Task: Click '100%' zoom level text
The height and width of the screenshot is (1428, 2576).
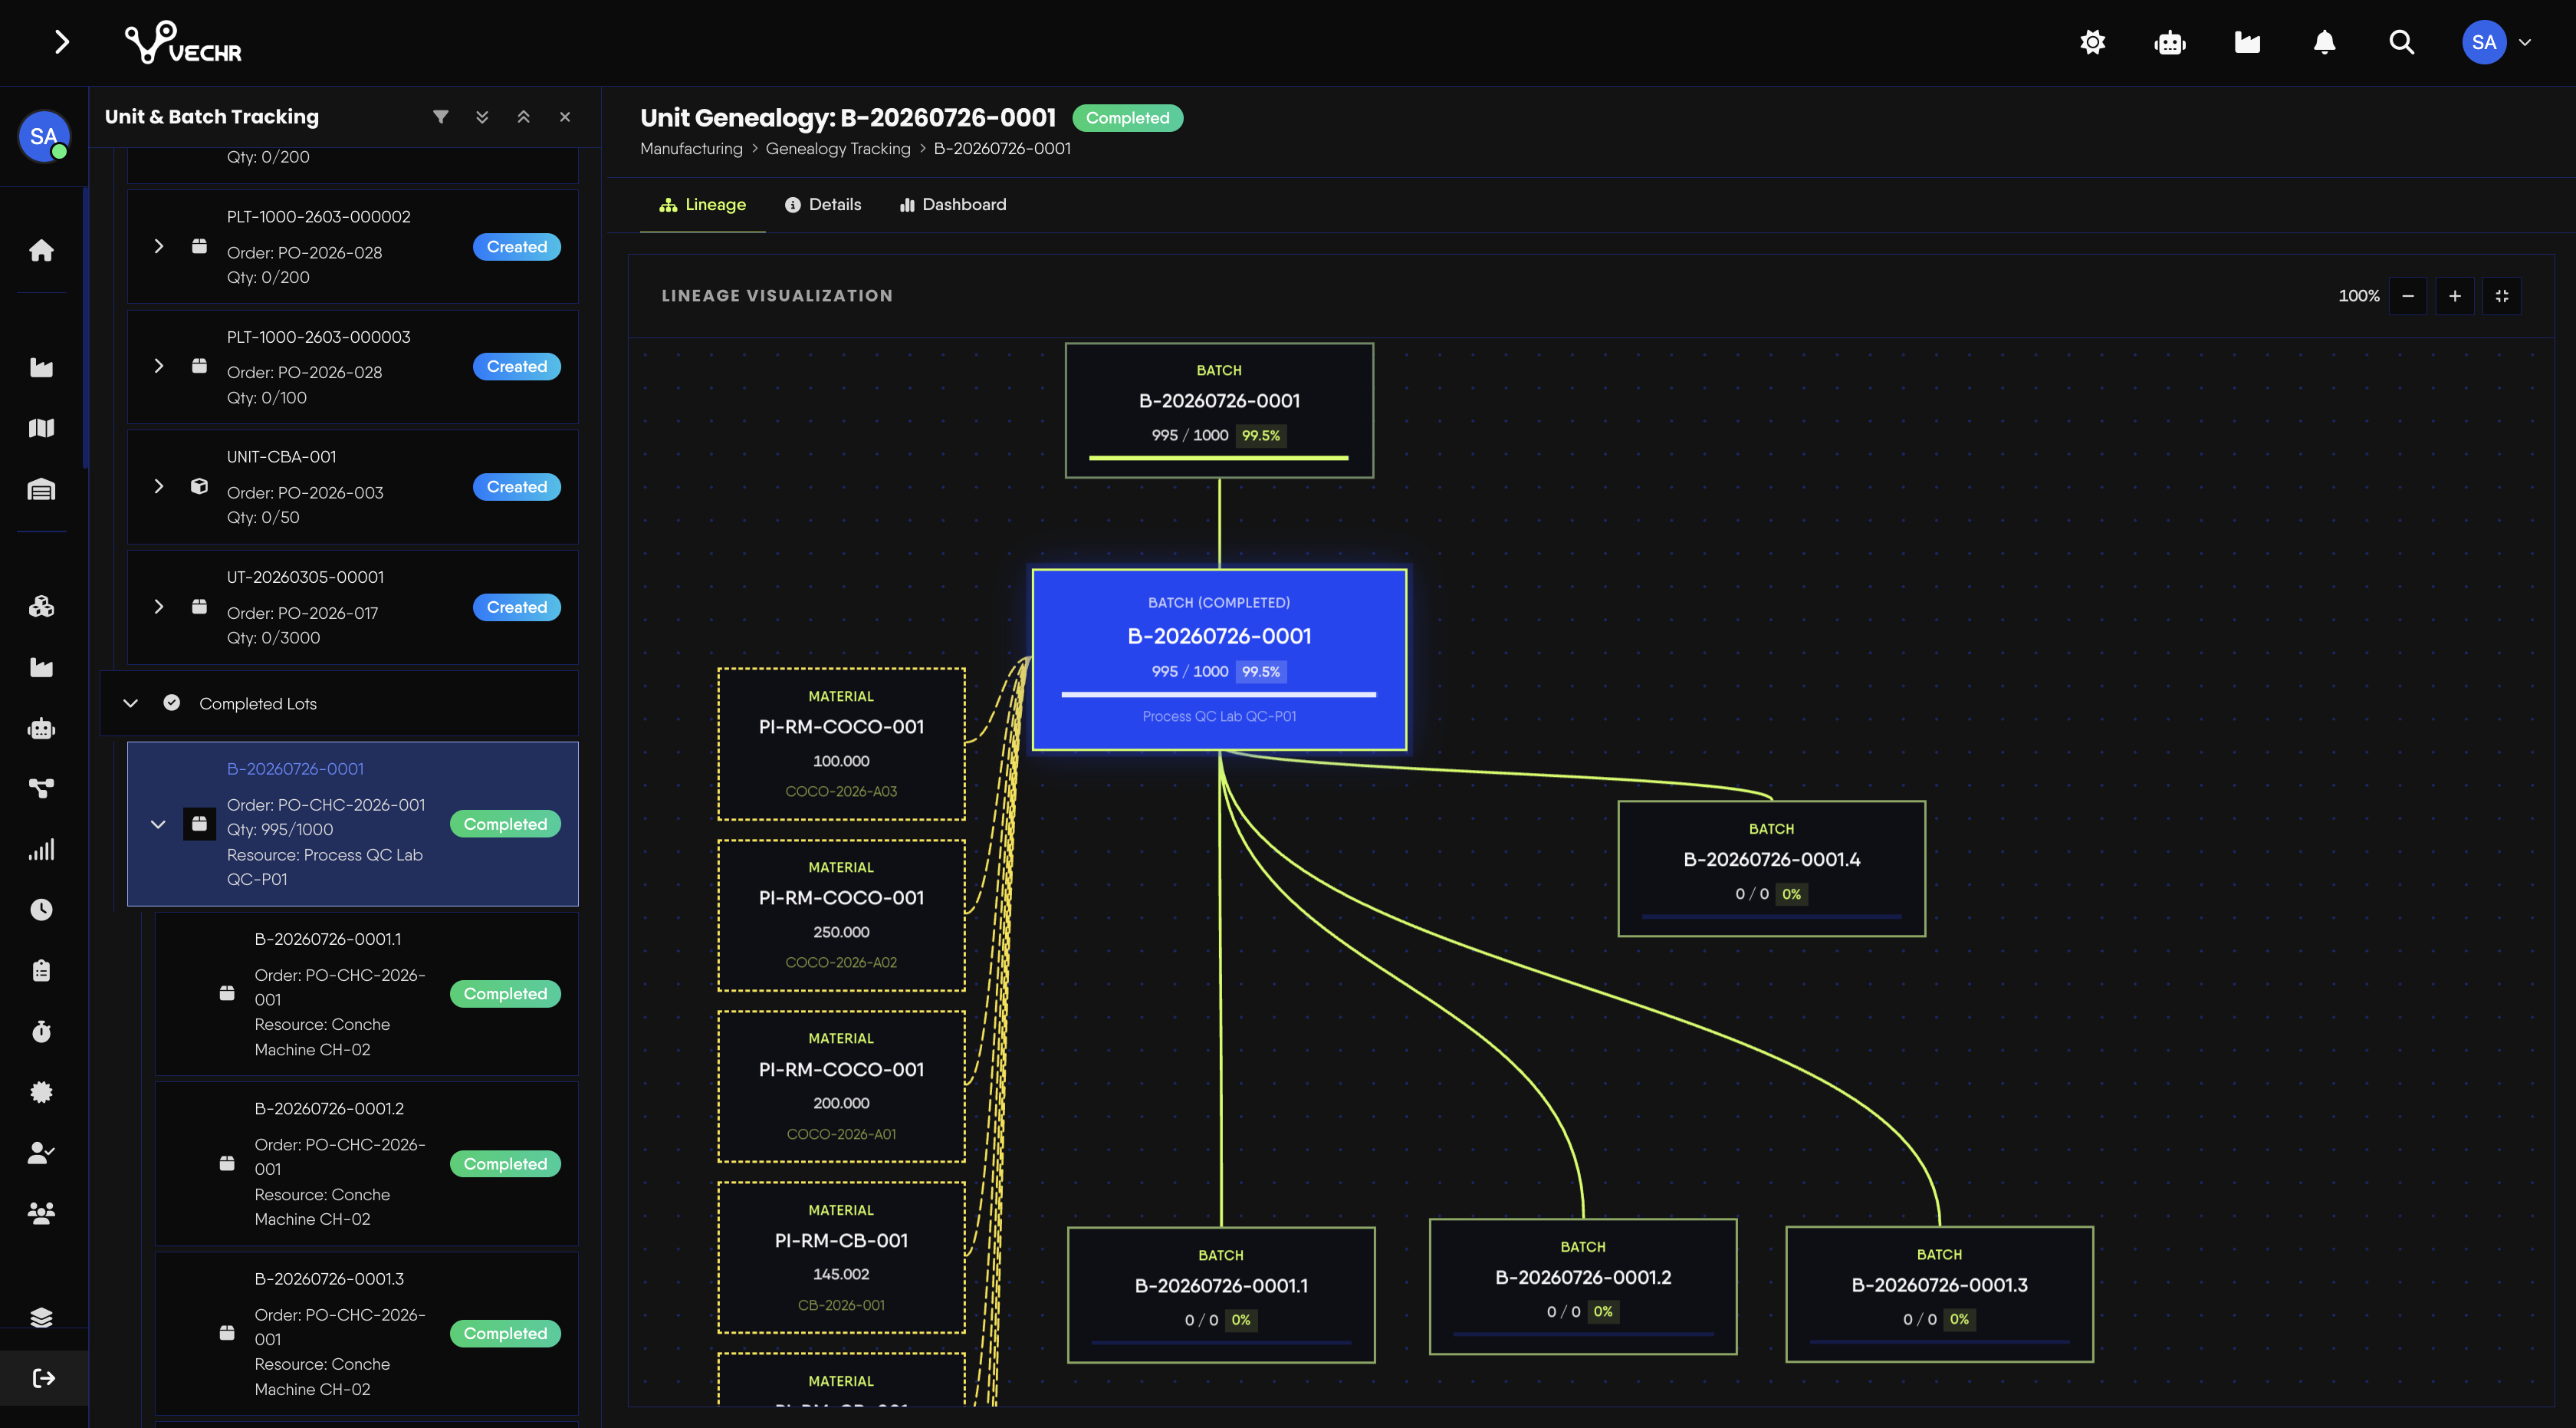Action: point(2358,296)
